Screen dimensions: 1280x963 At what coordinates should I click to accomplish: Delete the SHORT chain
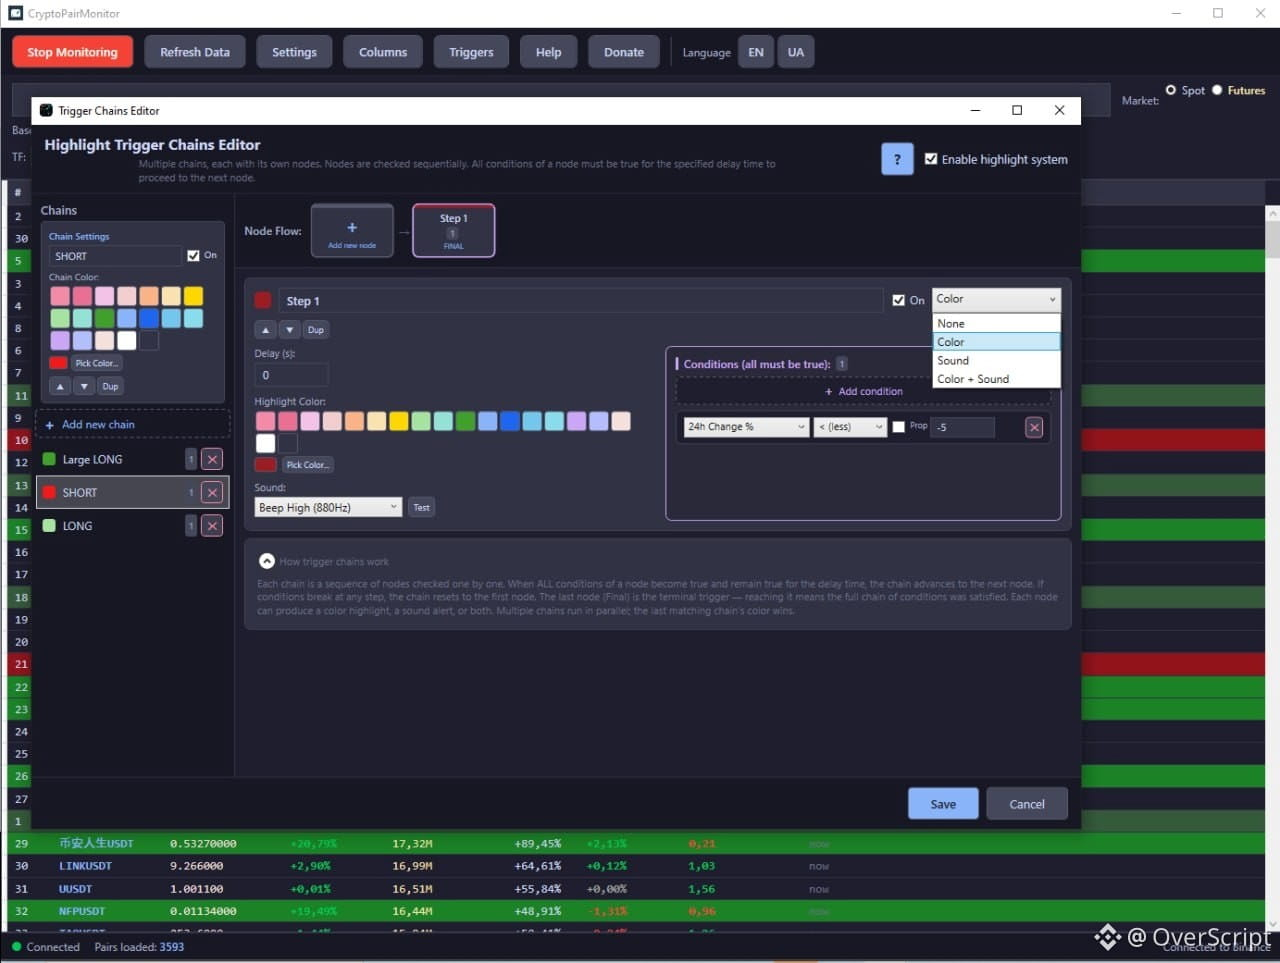(x=212, y=492)
